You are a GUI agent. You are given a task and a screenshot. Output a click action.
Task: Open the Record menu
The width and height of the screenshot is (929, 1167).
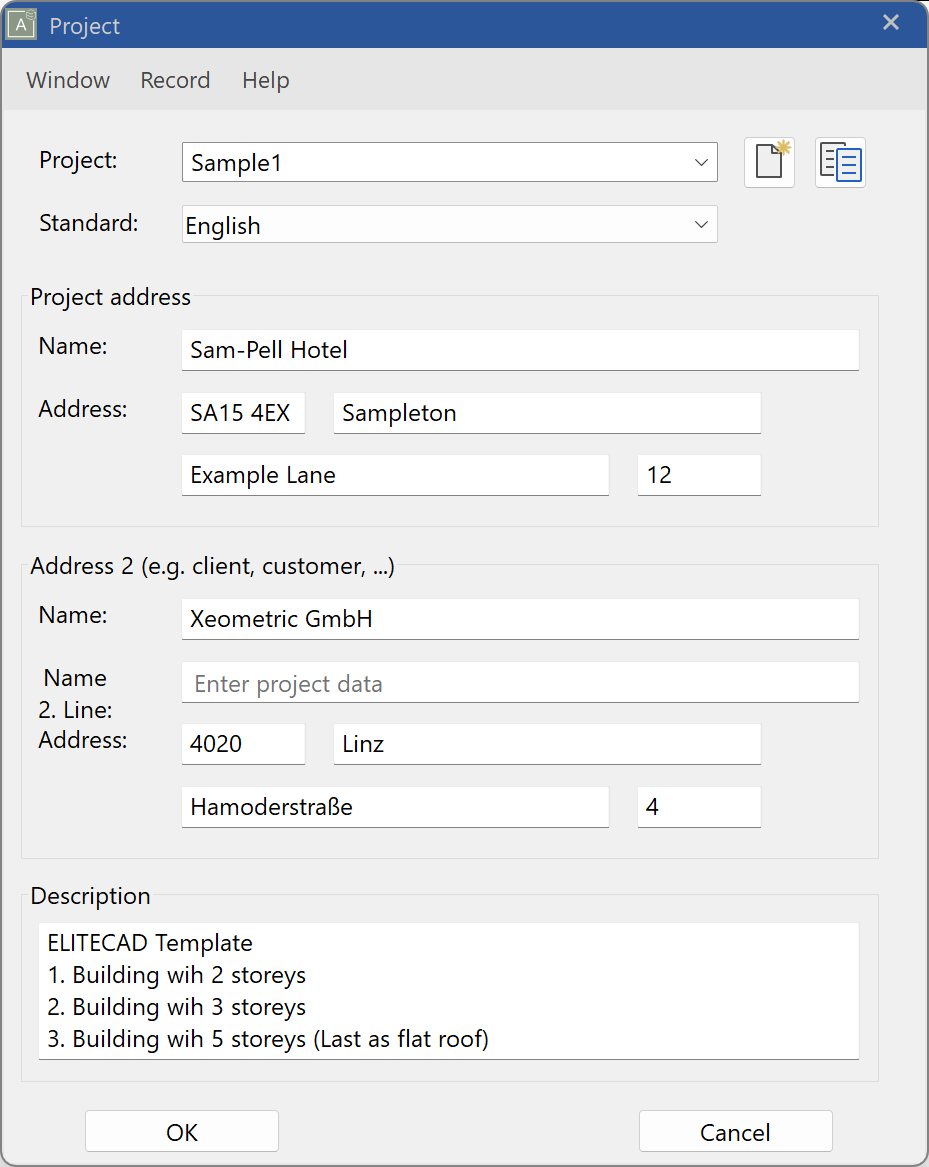(x=174, y=80)
